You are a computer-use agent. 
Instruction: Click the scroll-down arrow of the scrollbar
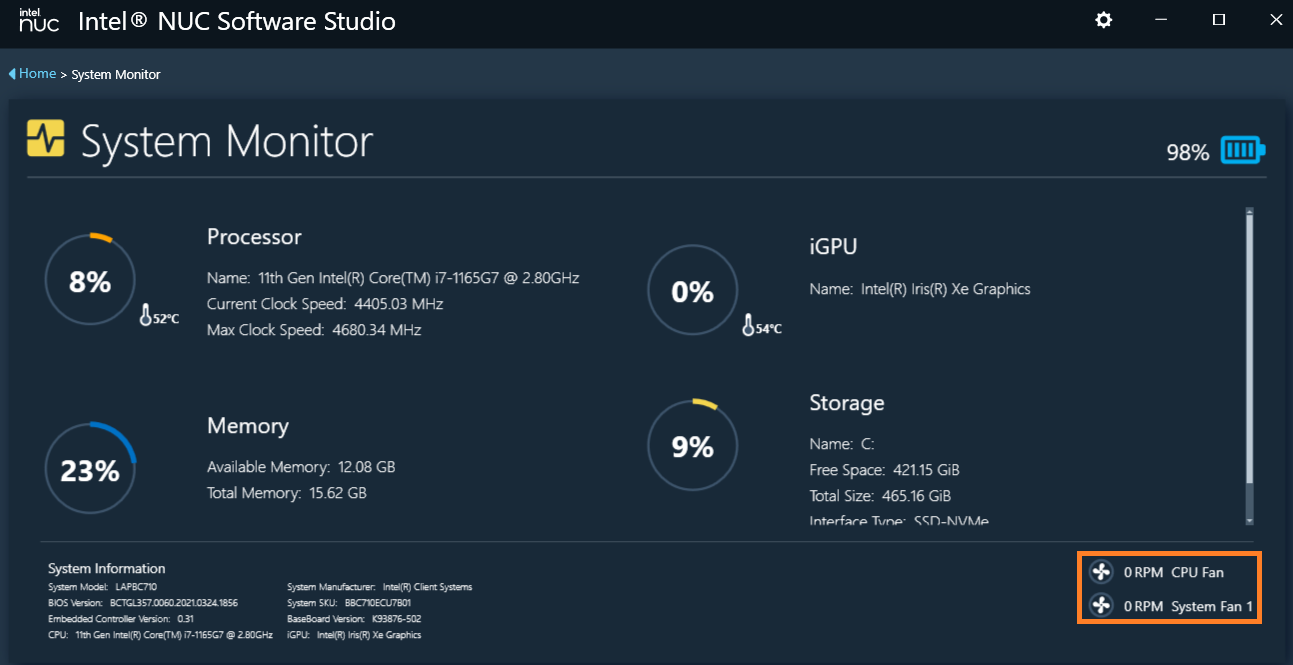[1249, 521]
